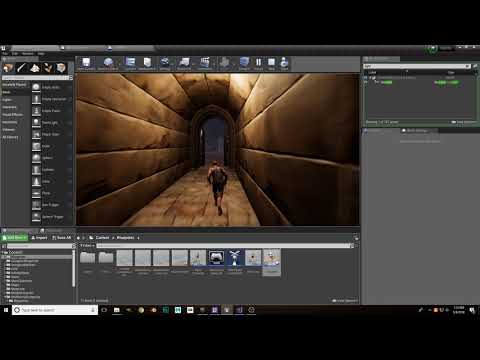Click the first folder thumbnail in assets

pos(88,258)
